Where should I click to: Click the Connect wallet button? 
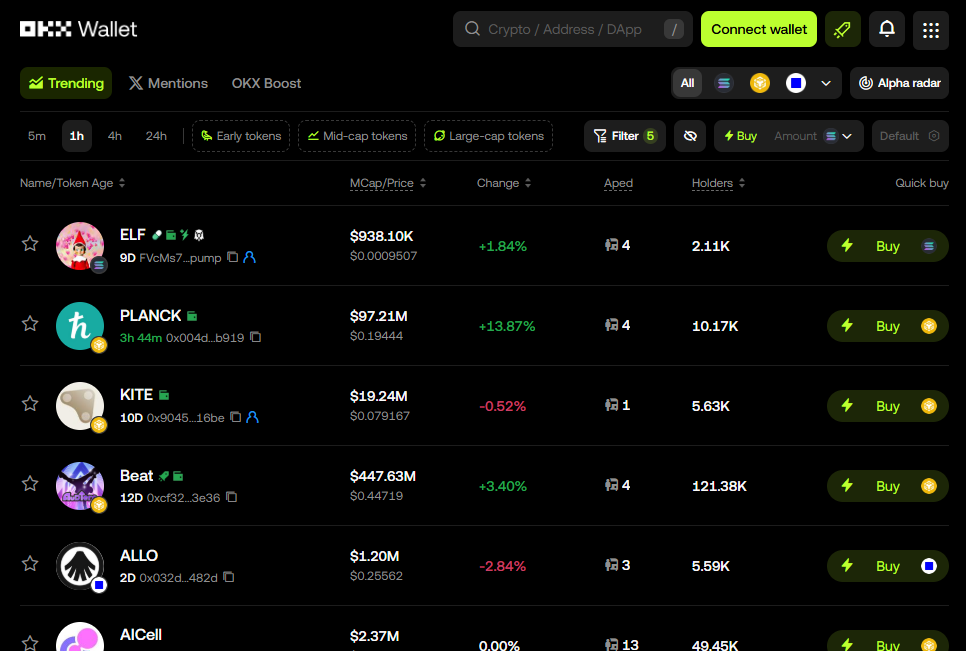(758, 30)
